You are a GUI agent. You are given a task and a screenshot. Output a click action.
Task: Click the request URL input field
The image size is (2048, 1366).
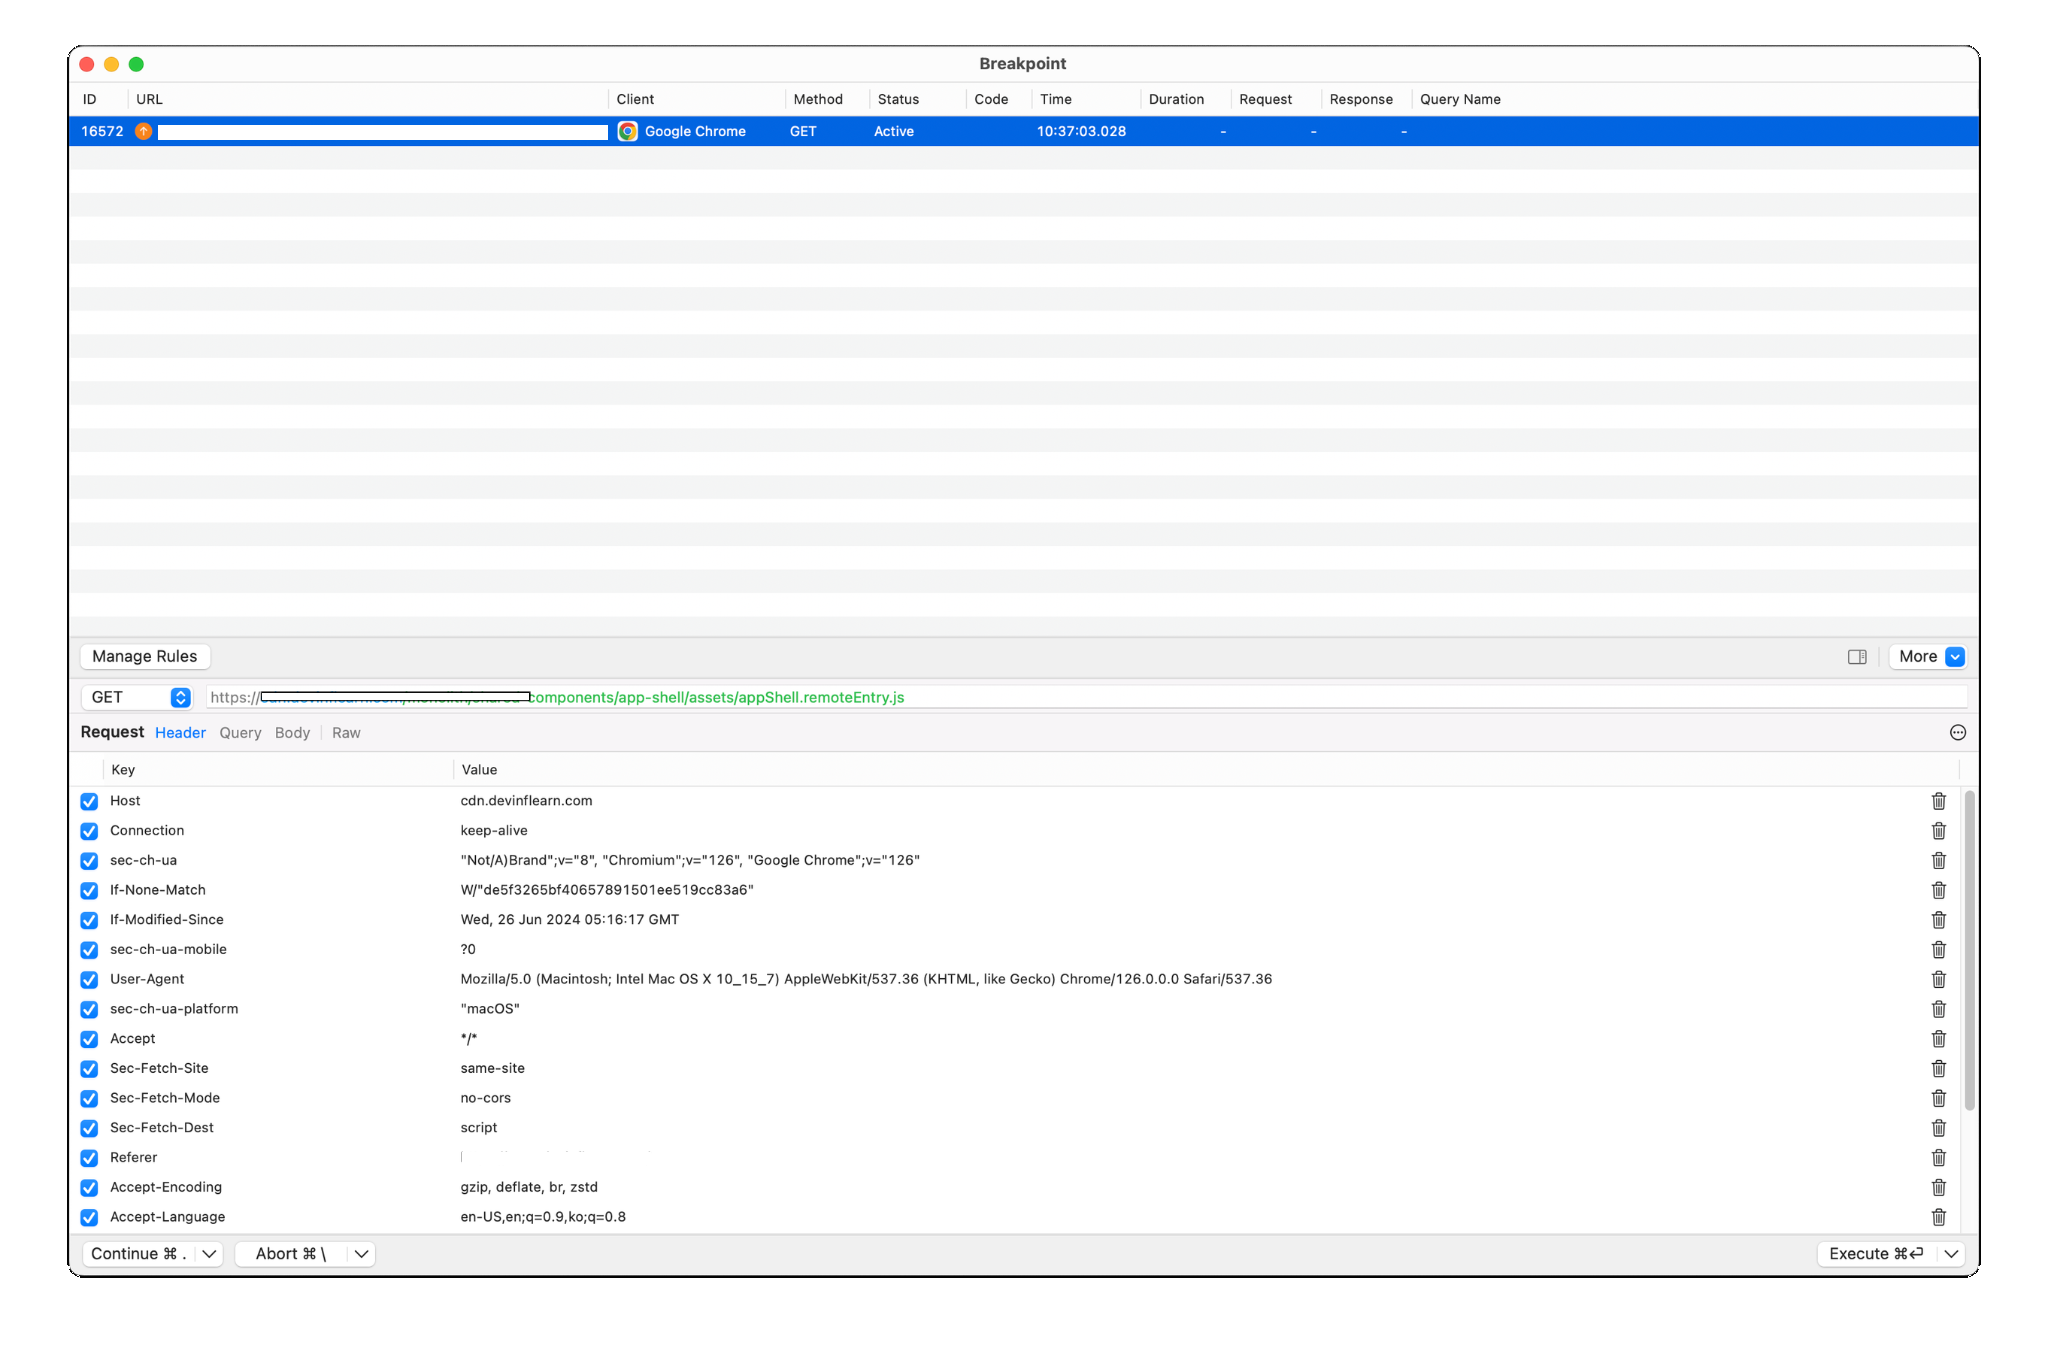pos(1200,698)
